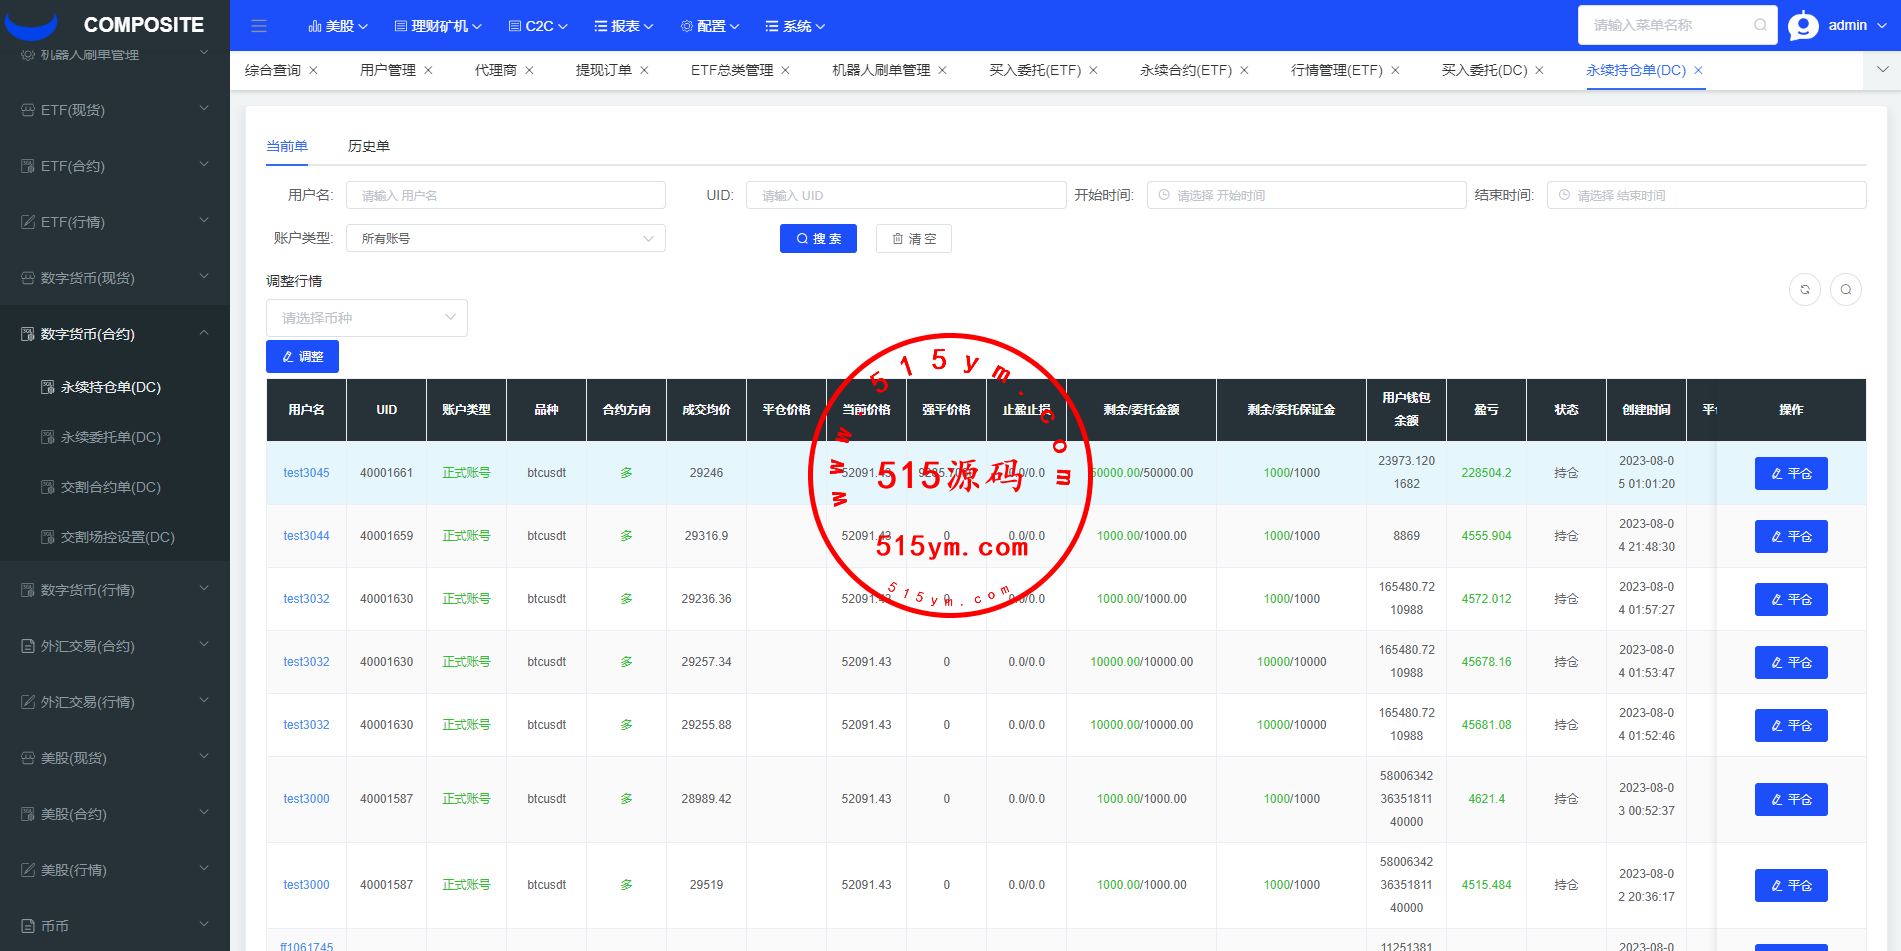Viewport: 1901px width, 951px height.
Task: Open user link test3044
Action: point(306,536)
